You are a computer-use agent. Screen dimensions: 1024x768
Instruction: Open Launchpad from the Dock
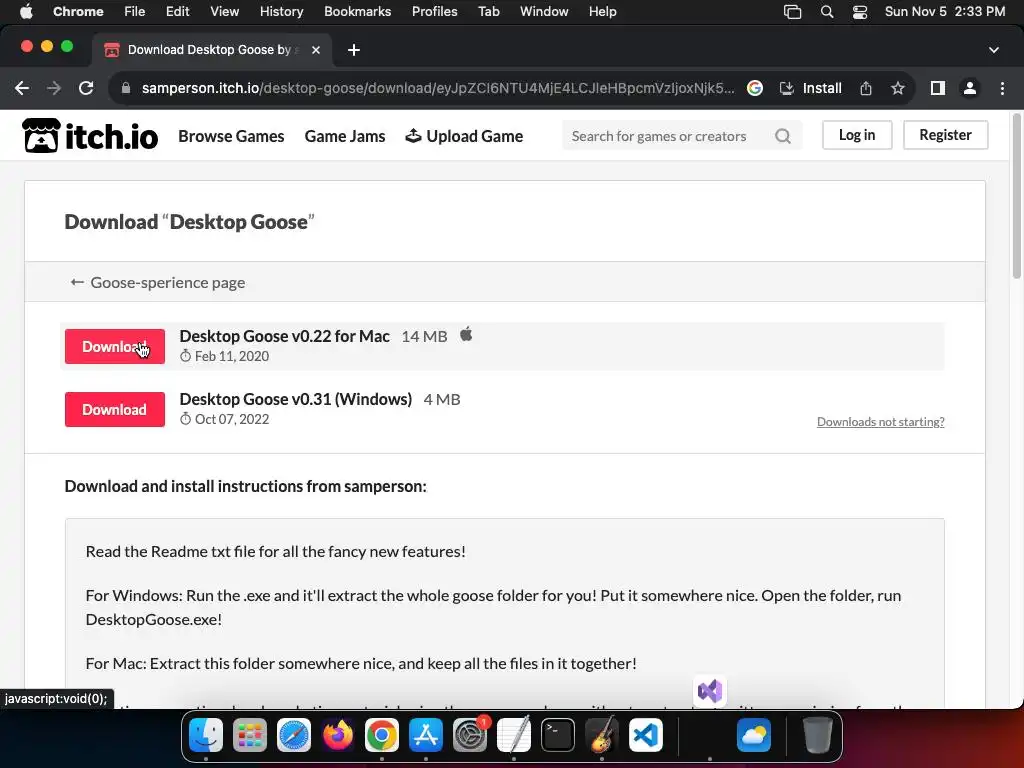click(x=249, y=735)
